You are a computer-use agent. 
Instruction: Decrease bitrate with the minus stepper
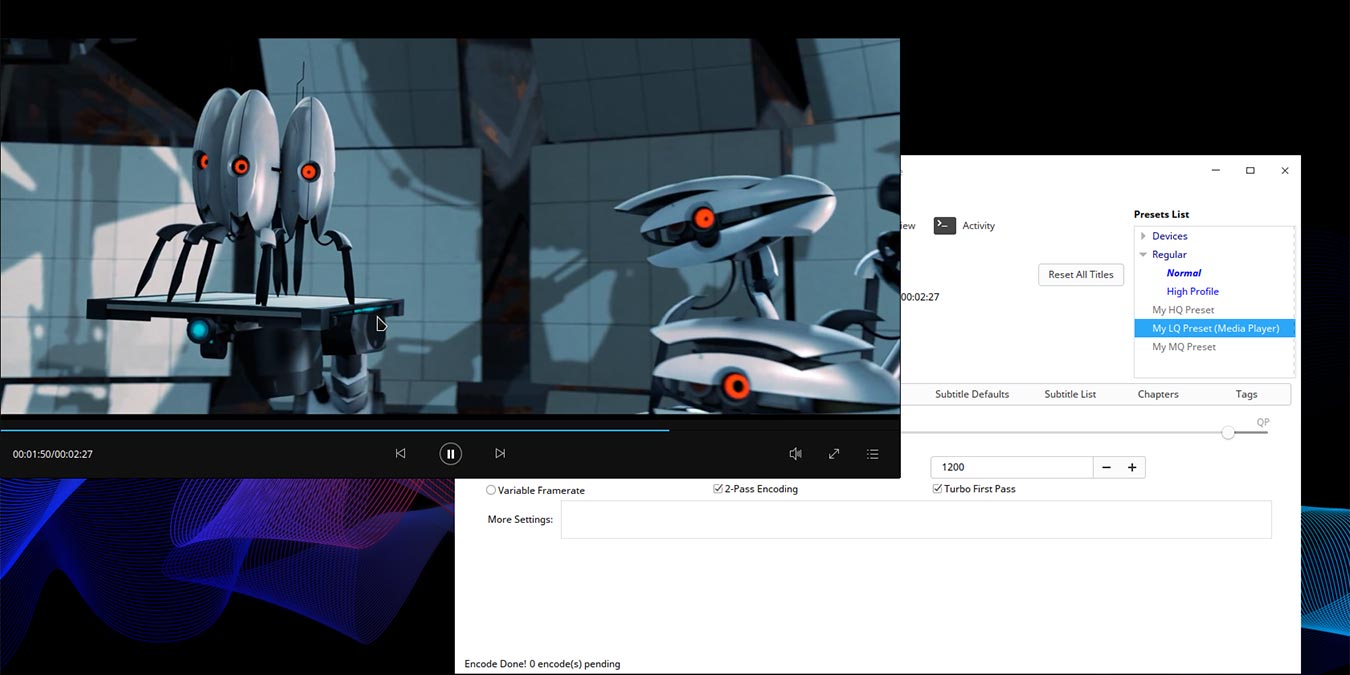[x=1107, y=466]
